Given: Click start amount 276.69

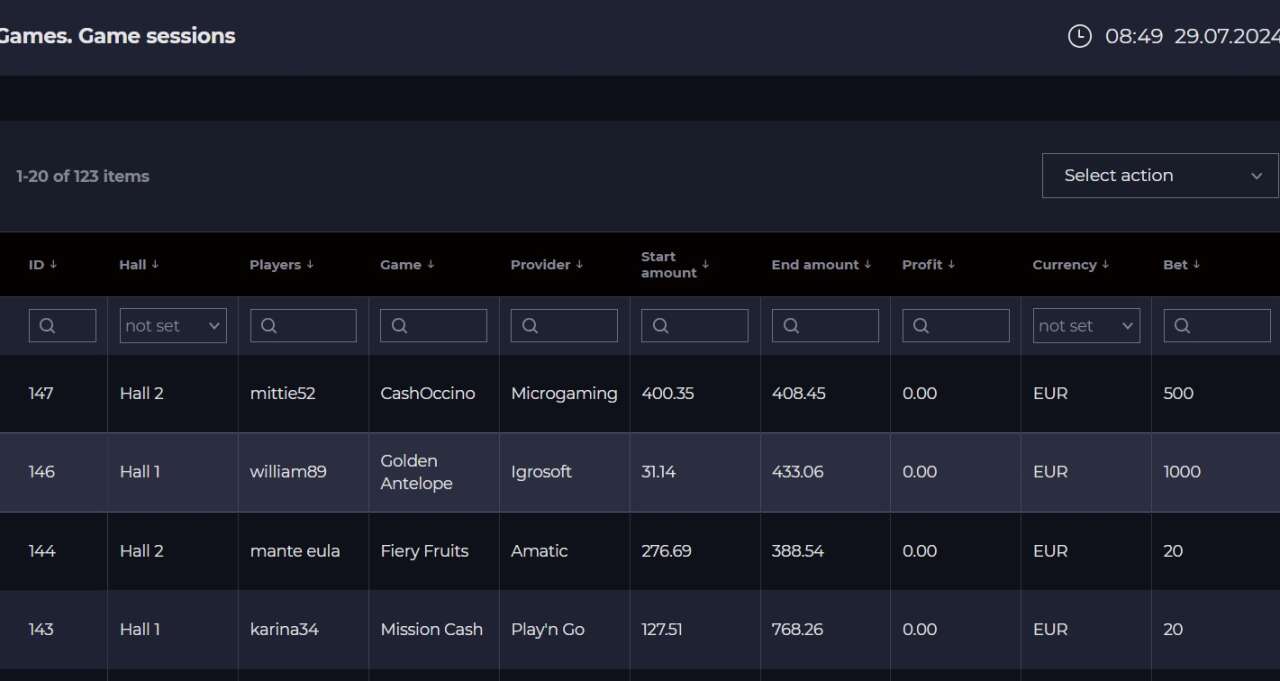Looking at the screenshot, I should pyautogui.click(x=666, y=551).
